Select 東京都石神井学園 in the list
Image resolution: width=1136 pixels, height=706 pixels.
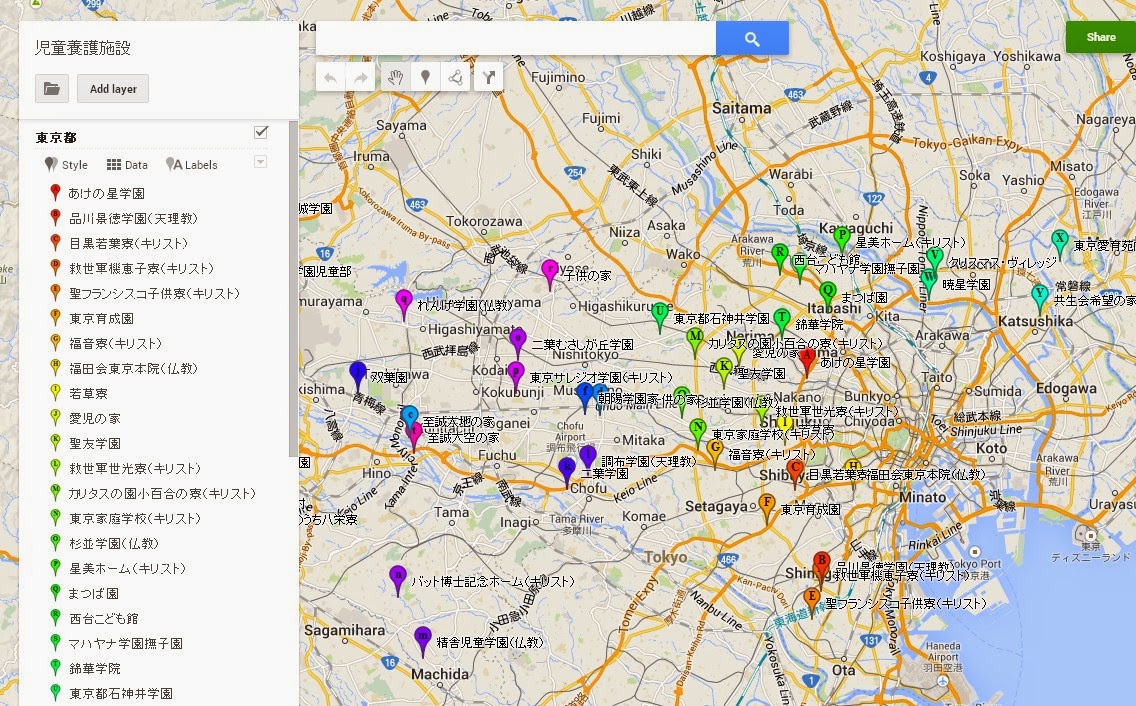120,694
